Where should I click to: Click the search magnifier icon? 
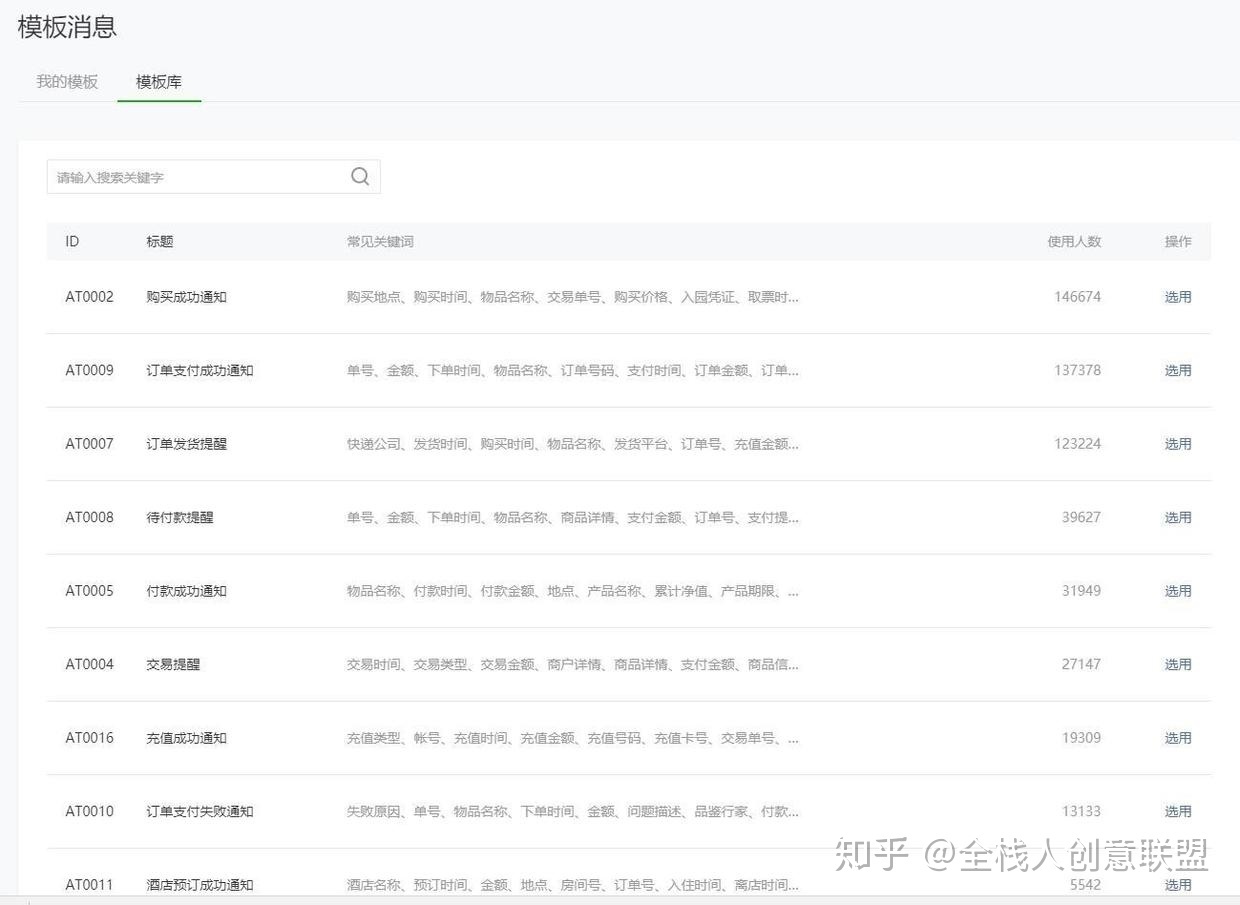click(360, 177)
